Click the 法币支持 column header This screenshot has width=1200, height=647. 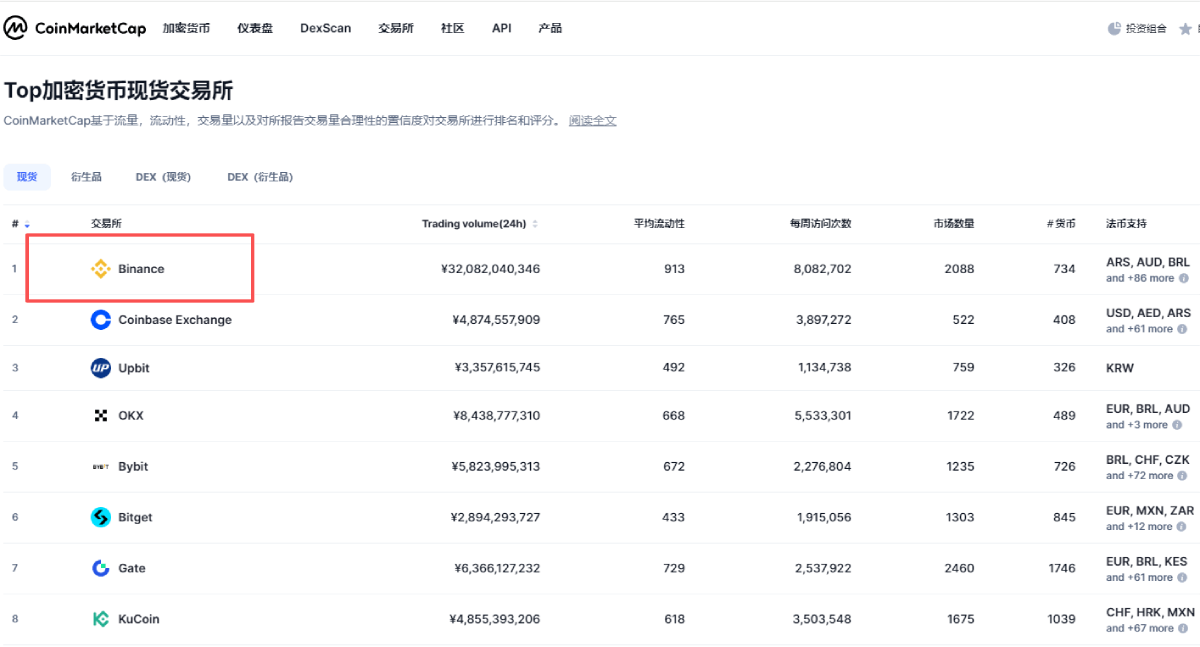pyautogui.click(x=1126, y=224)
